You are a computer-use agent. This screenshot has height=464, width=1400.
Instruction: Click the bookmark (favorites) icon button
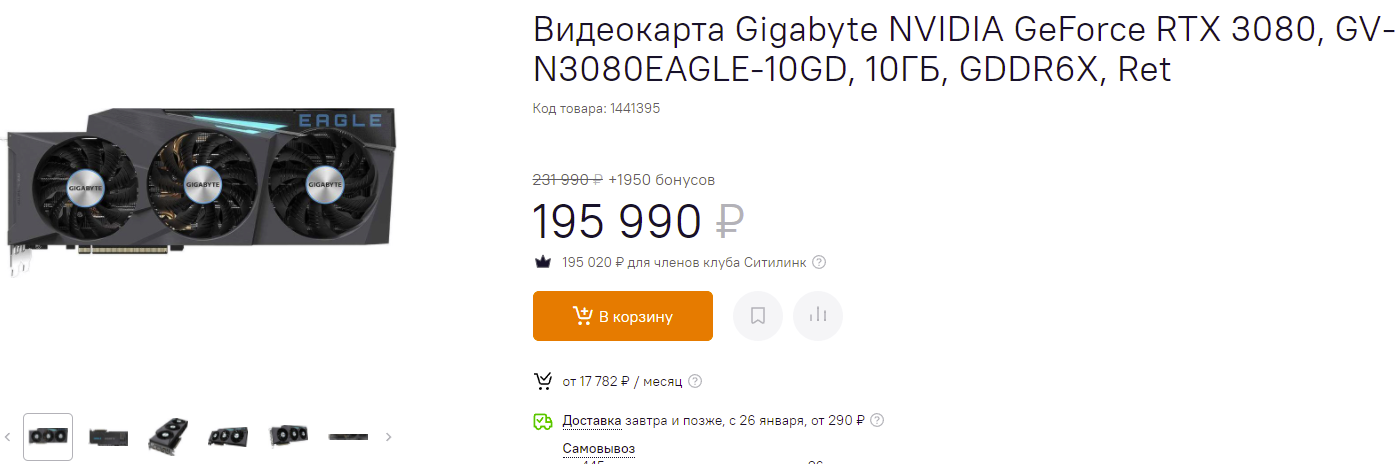click(758, 316)
